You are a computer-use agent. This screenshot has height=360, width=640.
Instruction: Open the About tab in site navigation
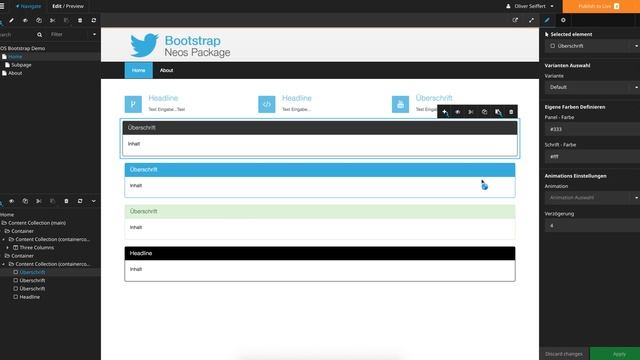(x=166, y=70)
